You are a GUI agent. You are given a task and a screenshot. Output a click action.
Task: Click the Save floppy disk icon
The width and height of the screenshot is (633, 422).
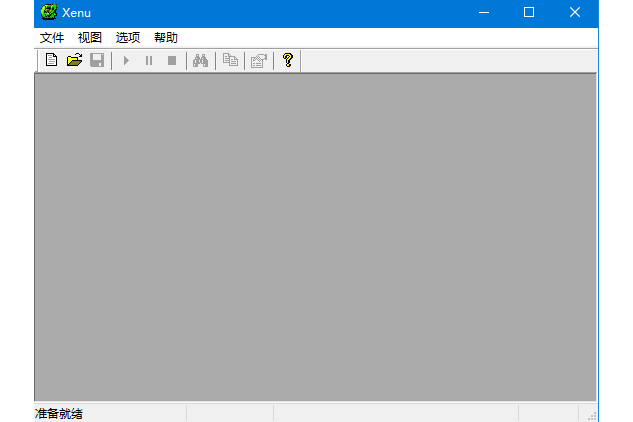coord(97,61)
